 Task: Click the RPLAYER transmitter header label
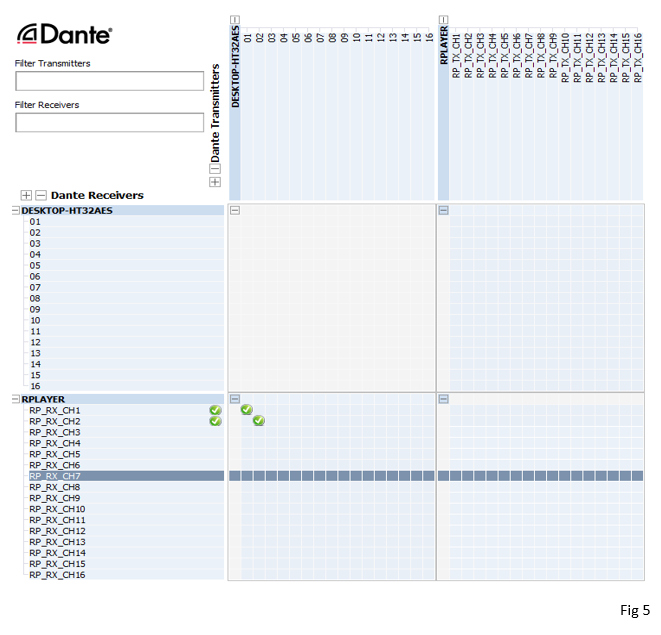coord(443,60)
